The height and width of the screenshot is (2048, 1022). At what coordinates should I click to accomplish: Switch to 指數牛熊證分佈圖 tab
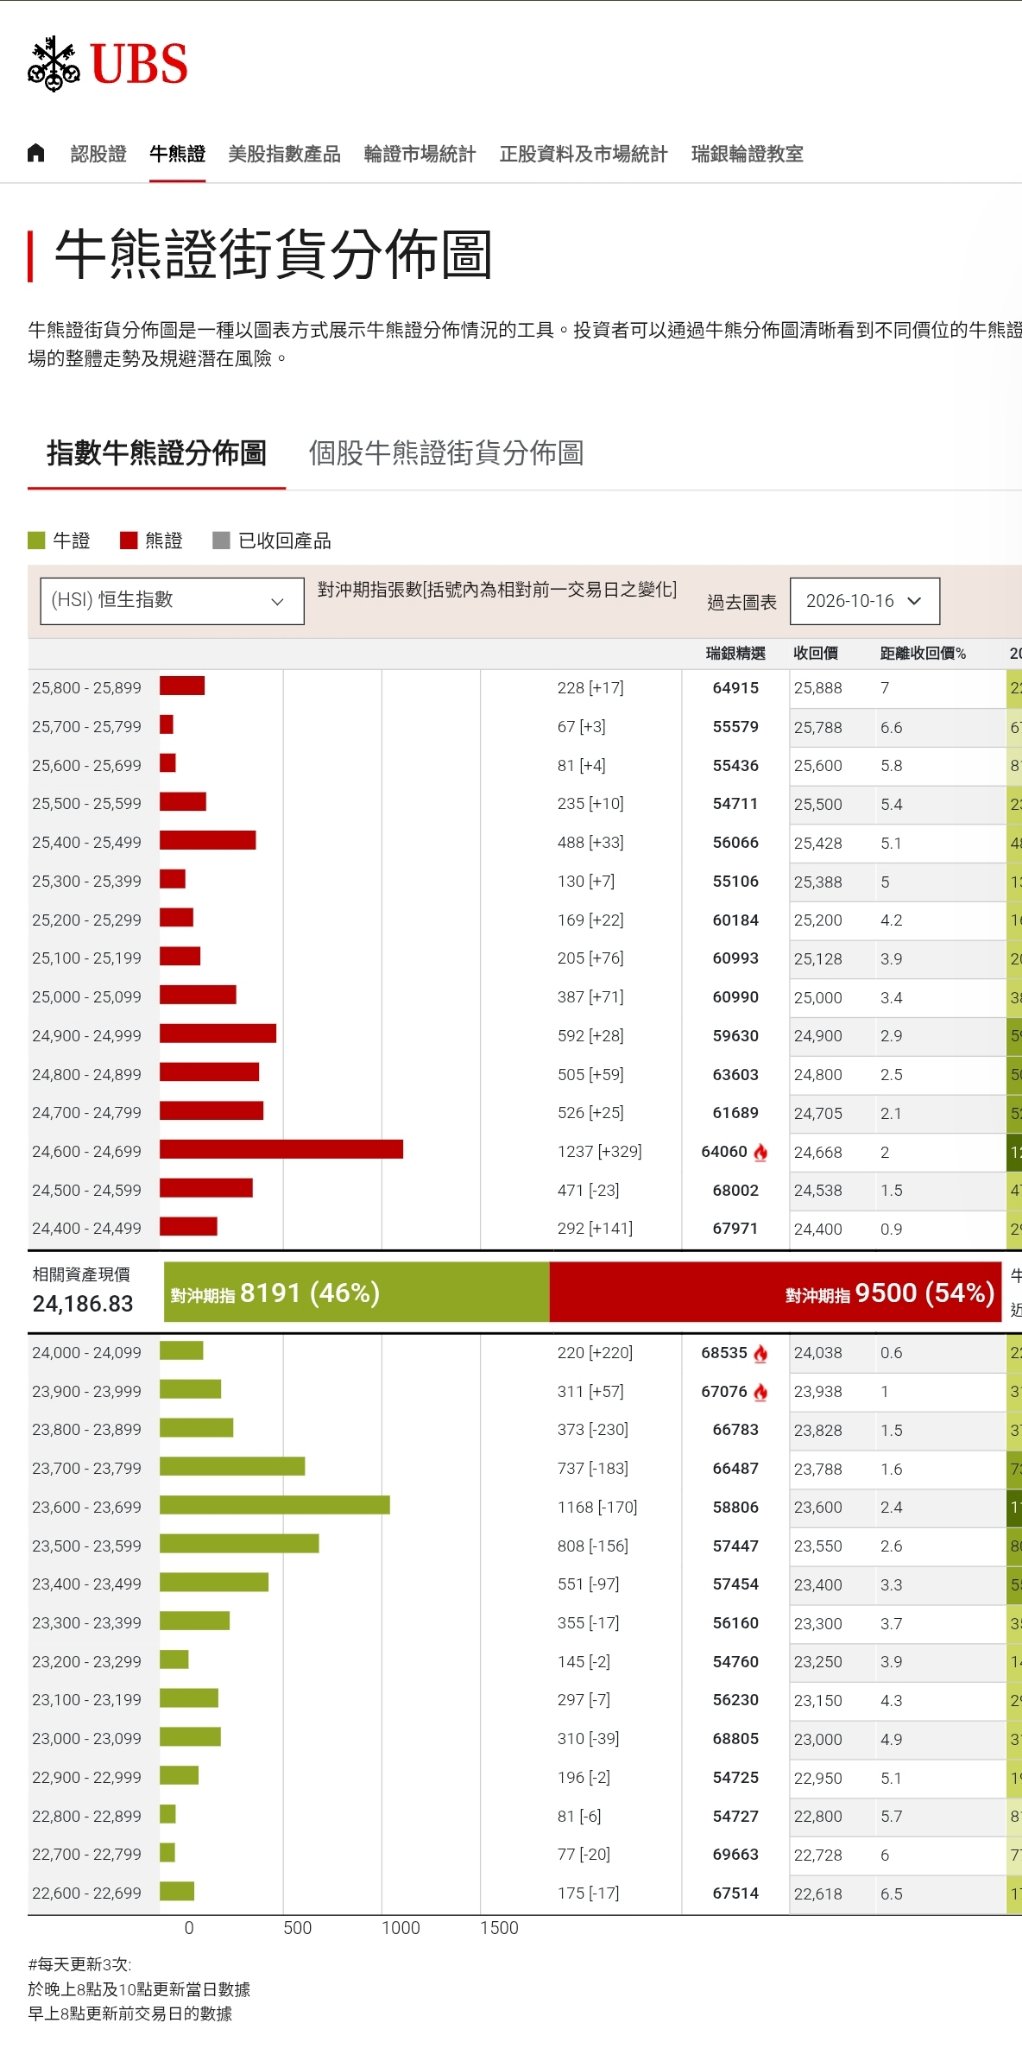click(157, 453)
